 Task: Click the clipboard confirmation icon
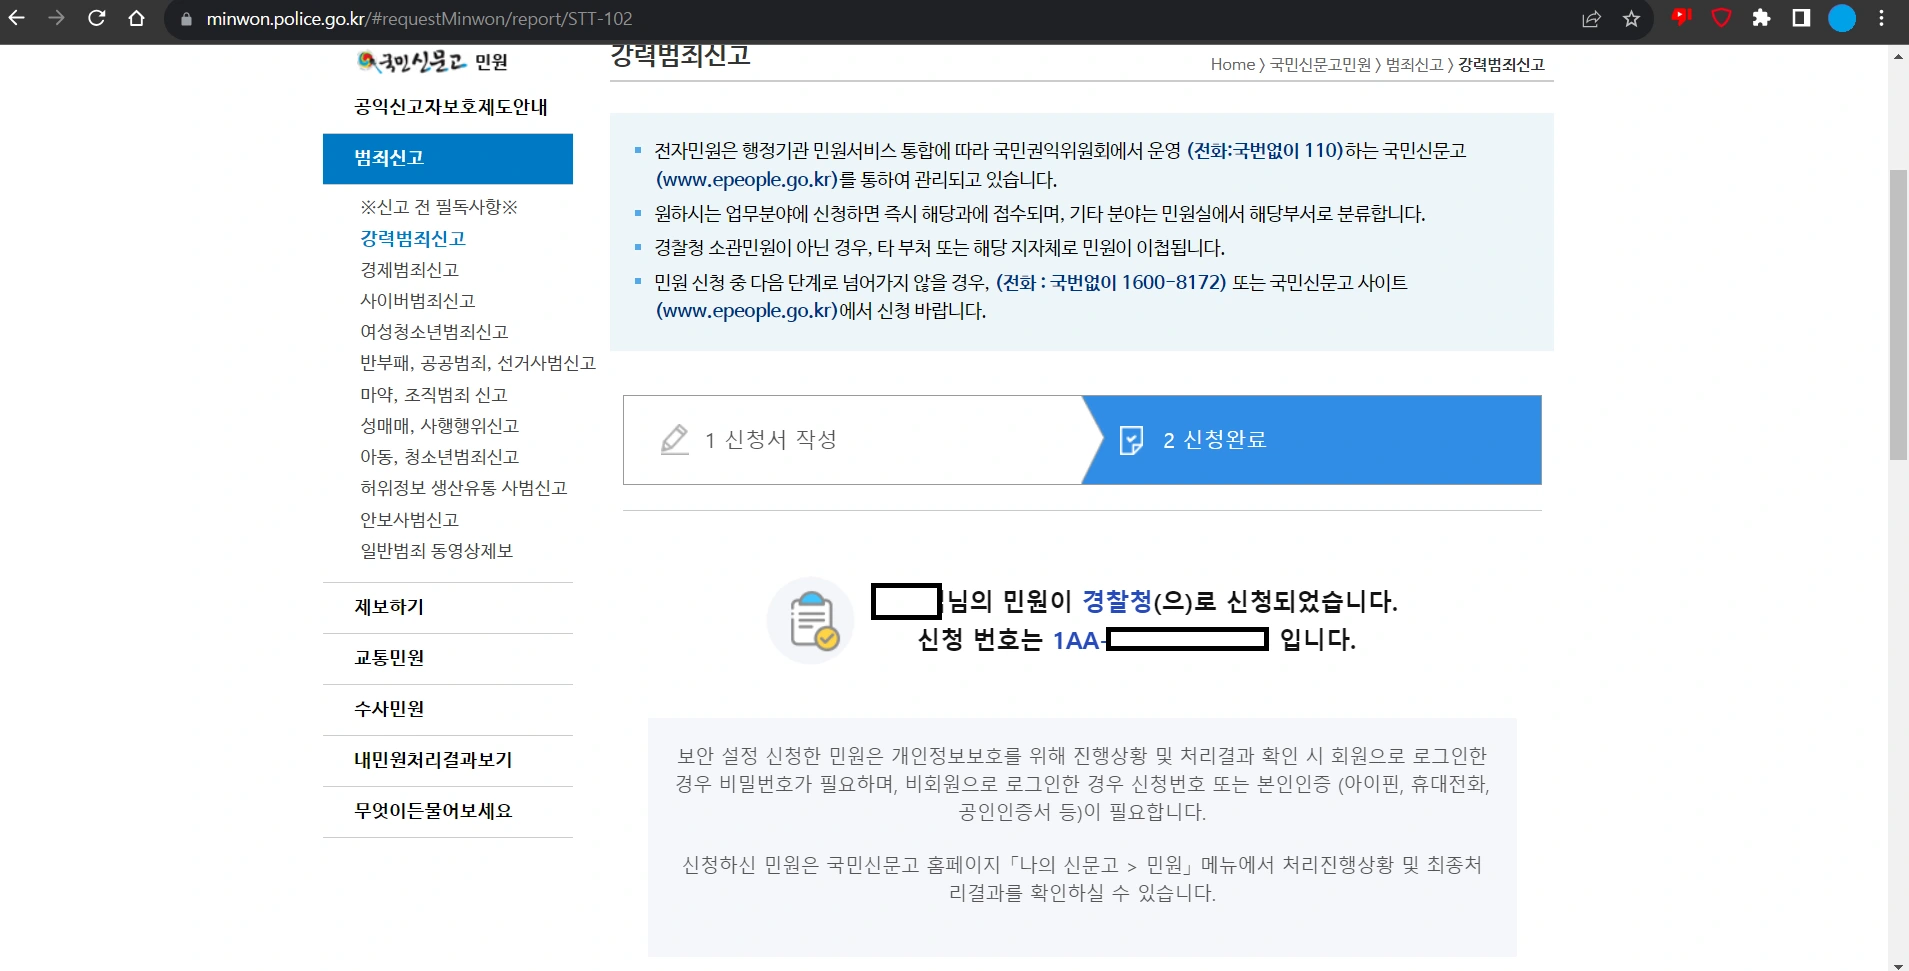[x=811, y=620]
